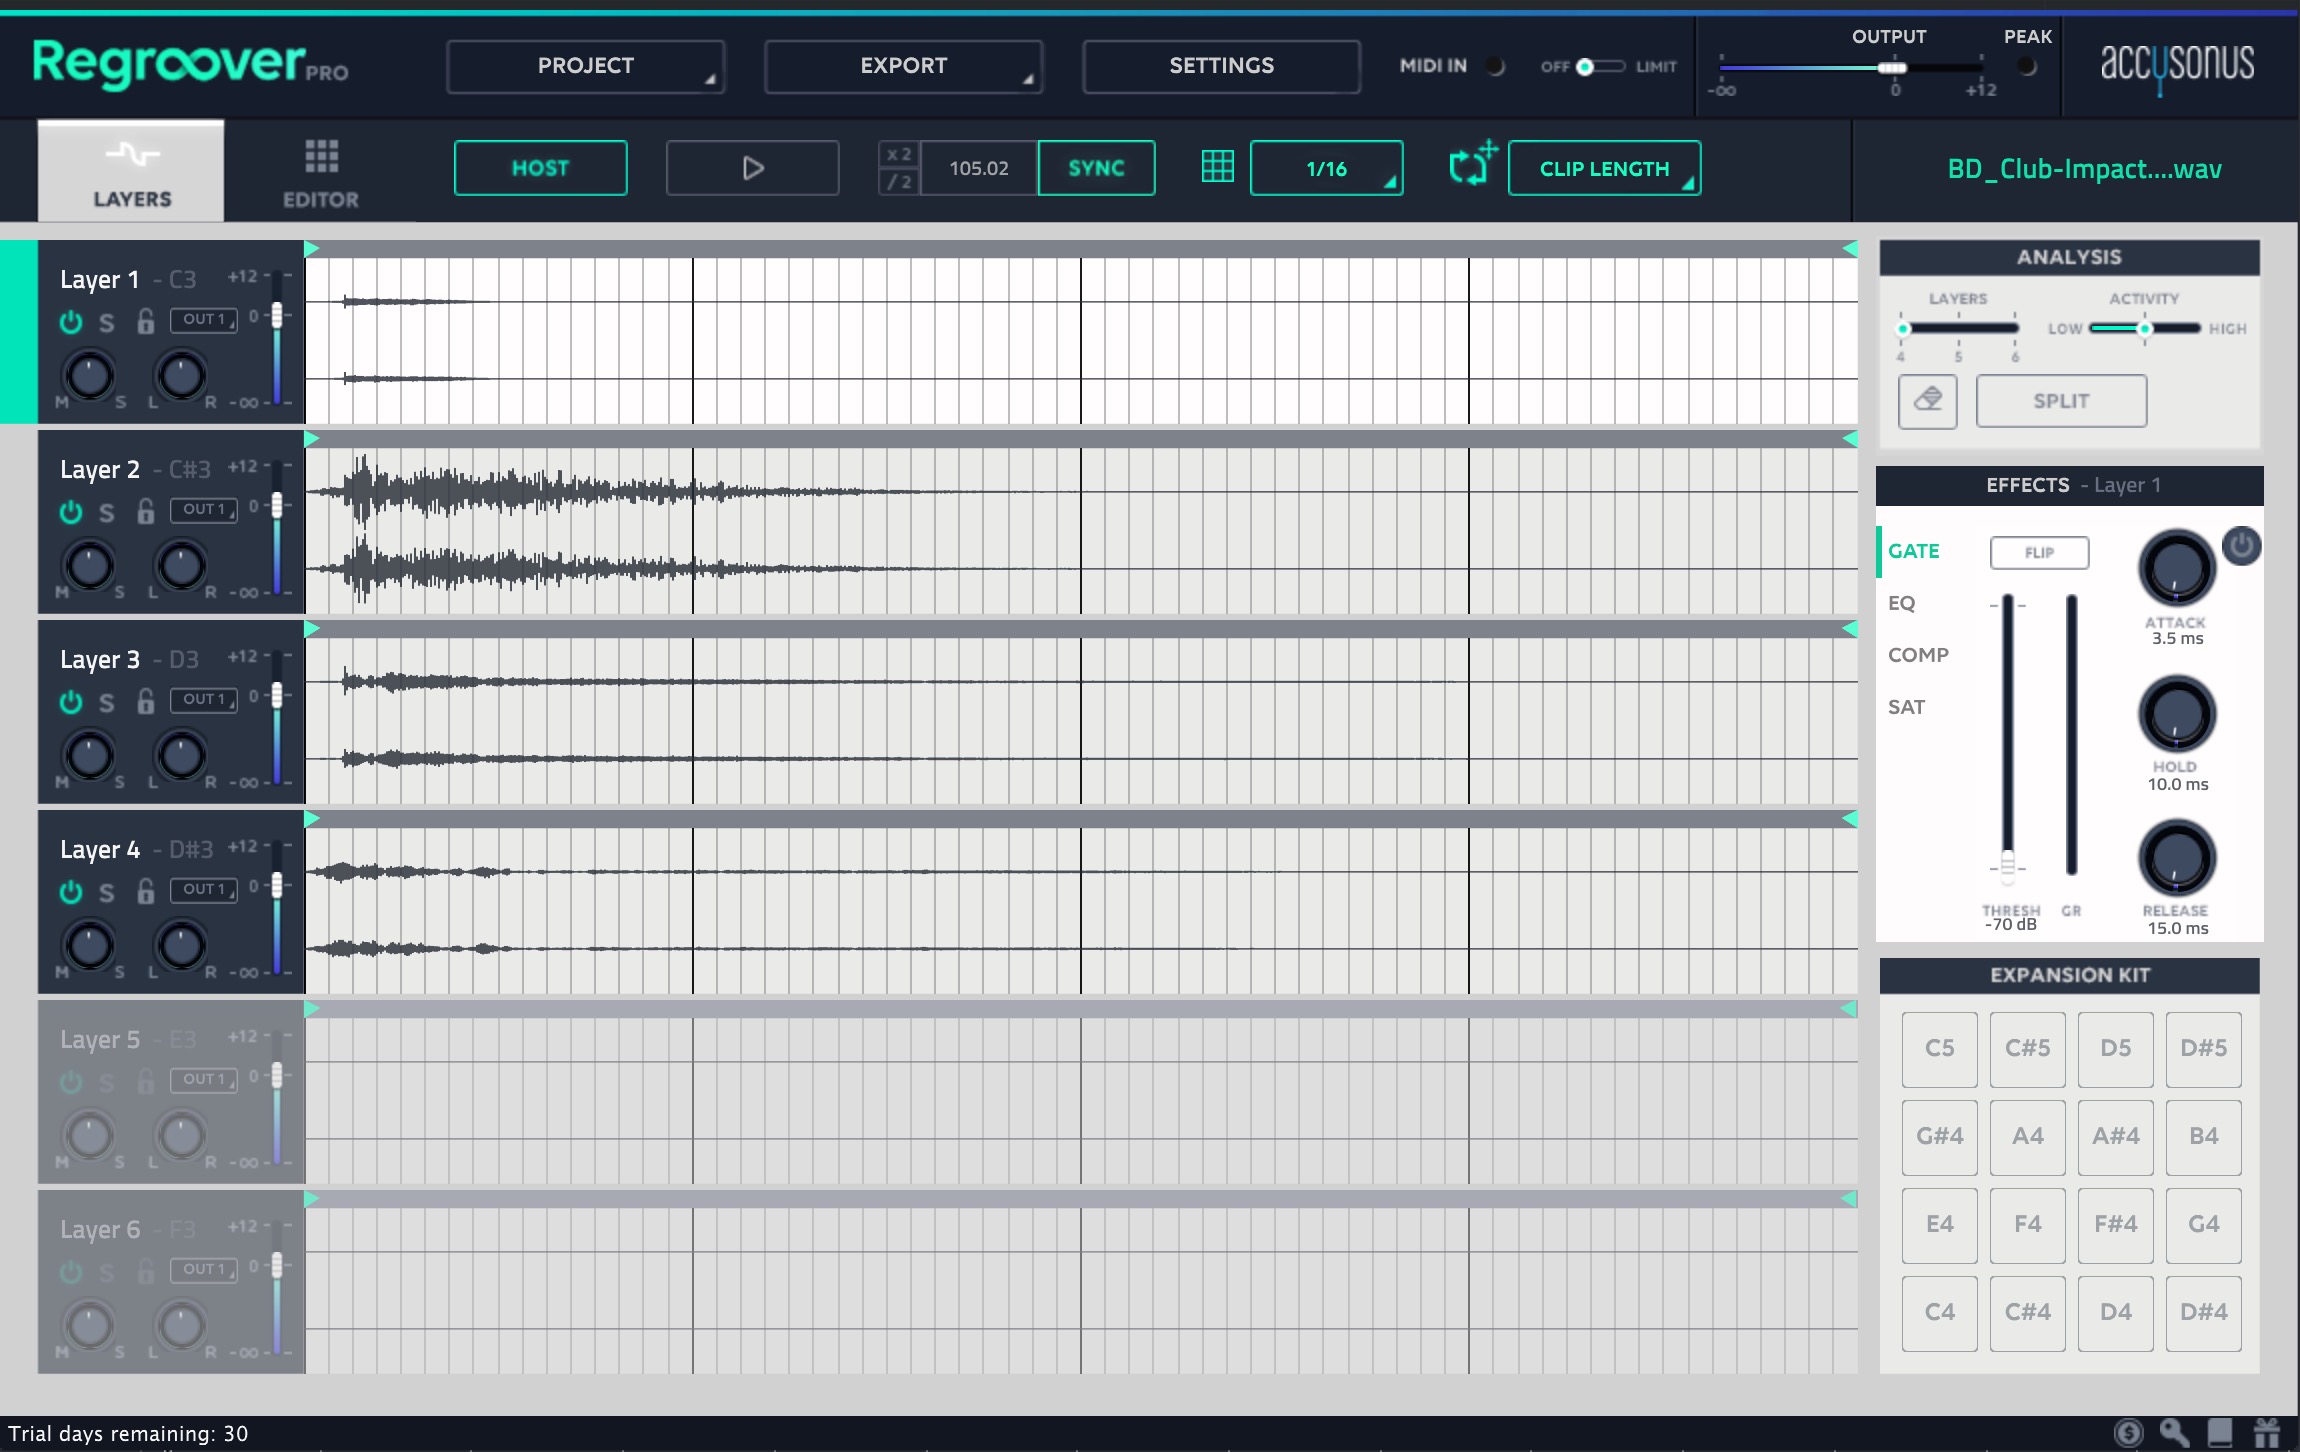This screenshot has height=1452, width=2300.
Task: Click the C5 expansion kit pad
Action: point(1939,1049)
